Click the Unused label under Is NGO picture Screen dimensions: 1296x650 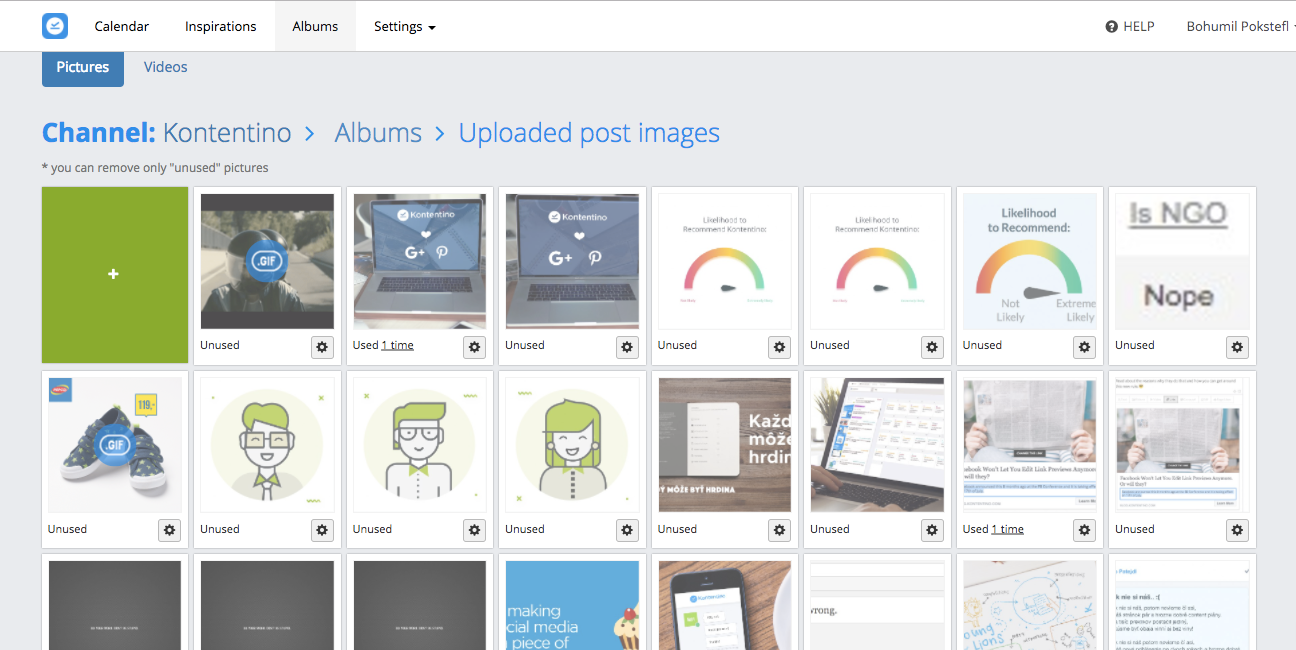(x=1135, y=345)
